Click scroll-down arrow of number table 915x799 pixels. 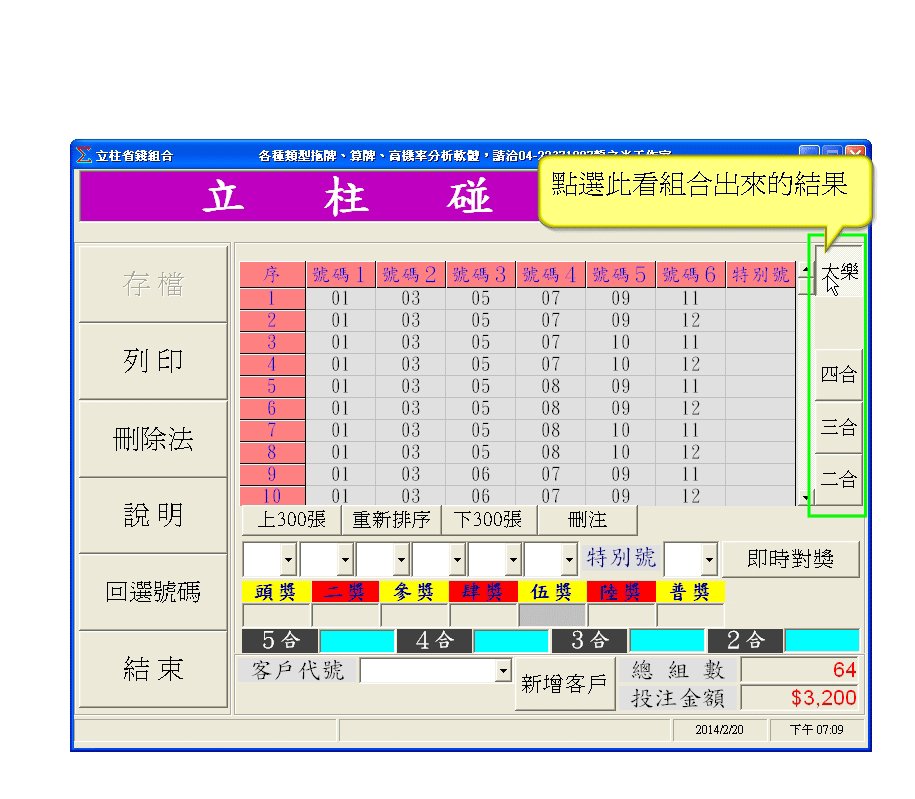806,498
